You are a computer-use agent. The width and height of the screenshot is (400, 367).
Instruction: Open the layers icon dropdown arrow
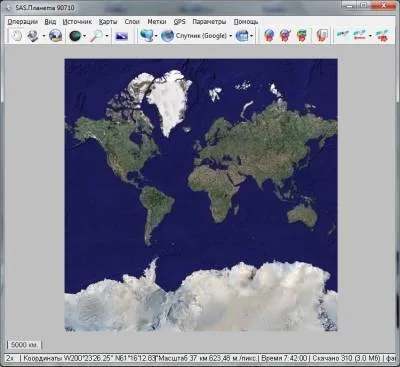coord(252,36)
